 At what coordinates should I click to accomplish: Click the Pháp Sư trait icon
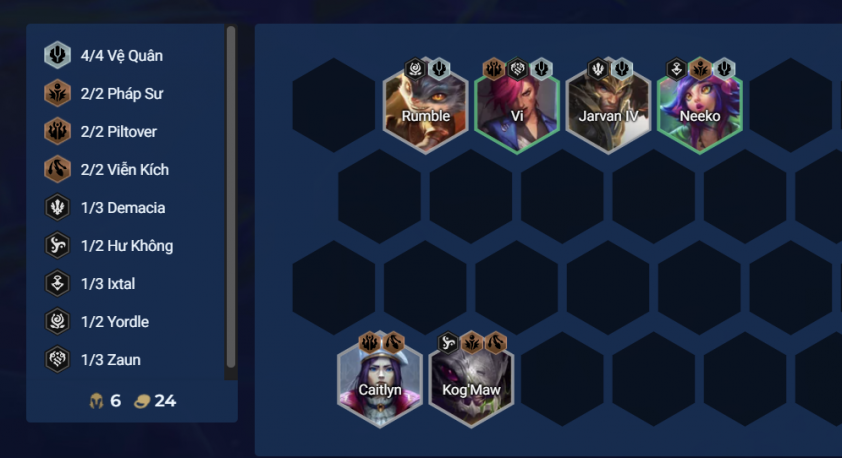57,93
